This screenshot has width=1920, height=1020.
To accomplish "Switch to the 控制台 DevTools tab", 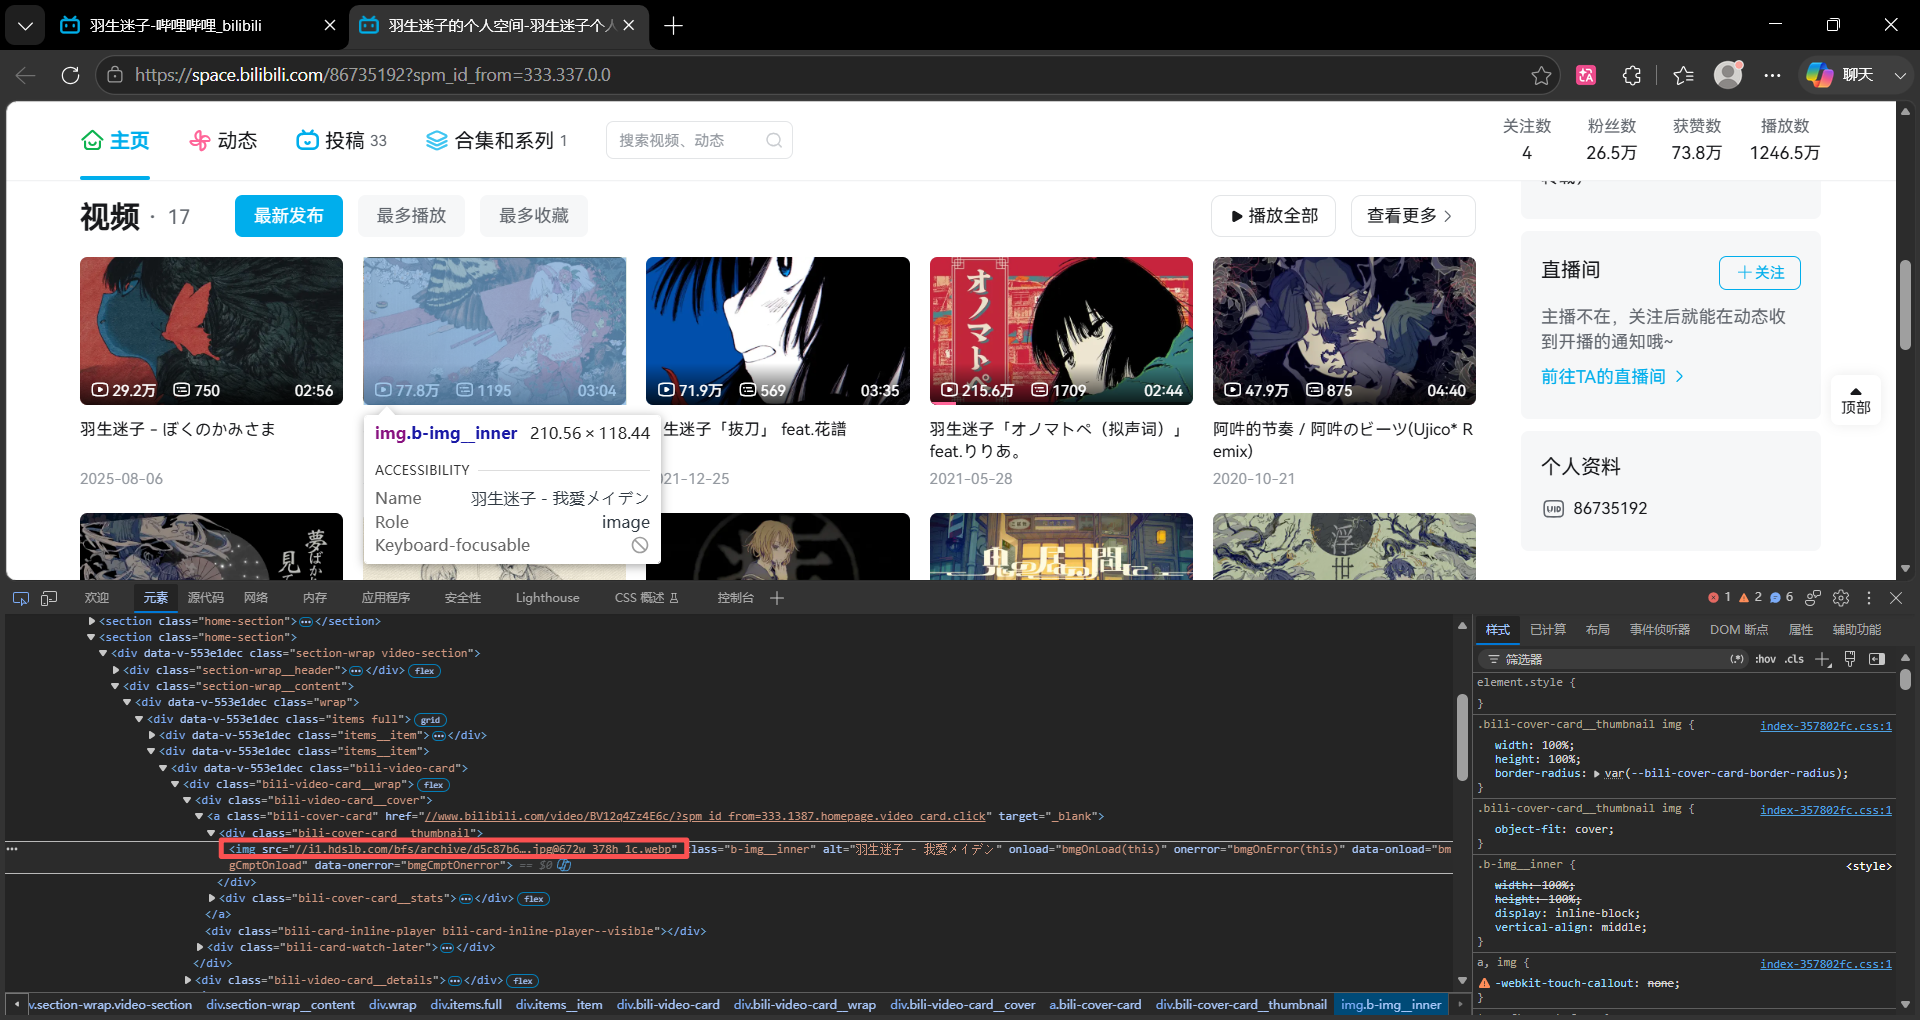I will pyautogui.click(x=735, y=598).
